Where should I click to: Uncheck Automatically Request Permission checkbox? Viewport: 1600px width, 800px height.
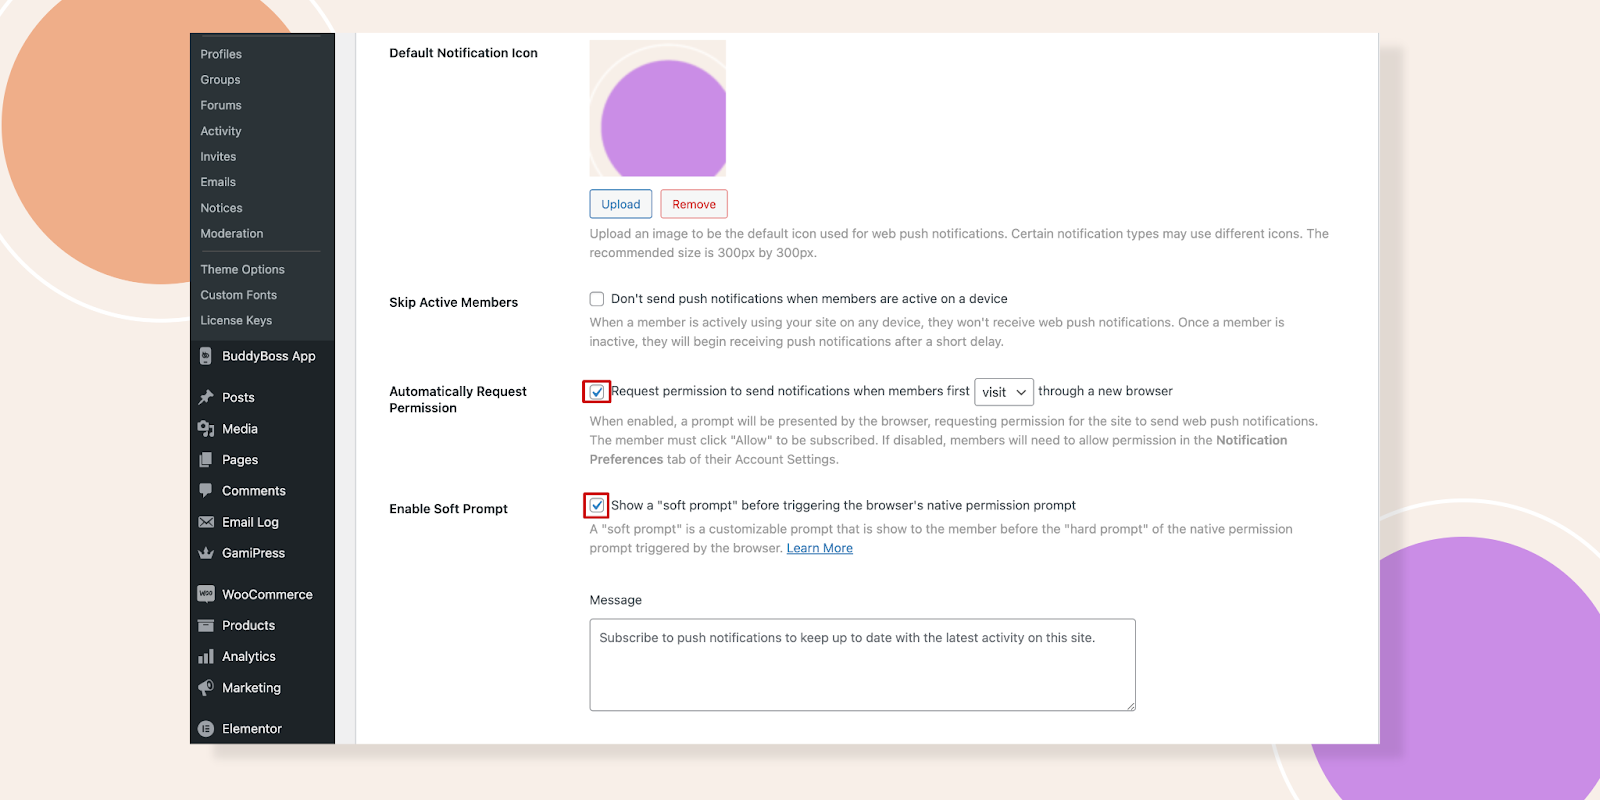597,392
